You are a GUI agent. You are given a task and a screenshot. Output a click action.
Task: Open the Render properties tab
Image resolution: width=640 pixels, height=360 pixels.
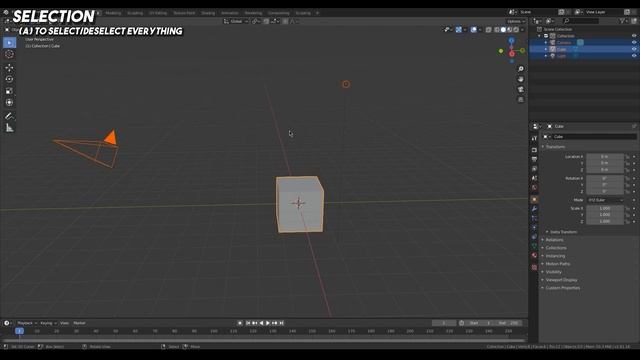(x=534, y=150)
